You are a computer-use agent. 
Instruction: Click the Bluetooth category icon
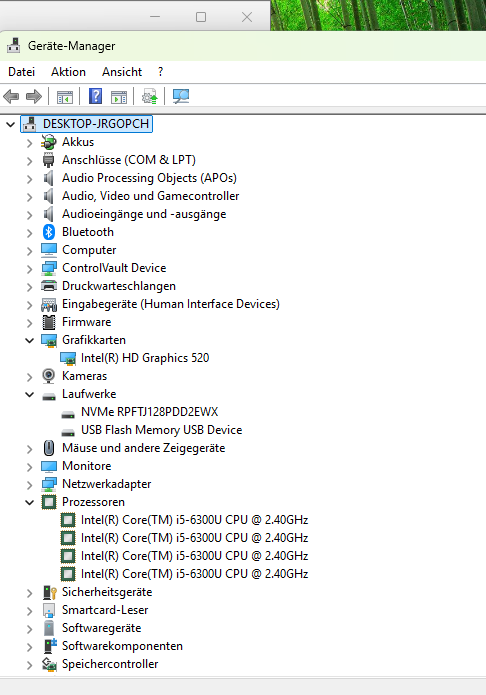49,232
